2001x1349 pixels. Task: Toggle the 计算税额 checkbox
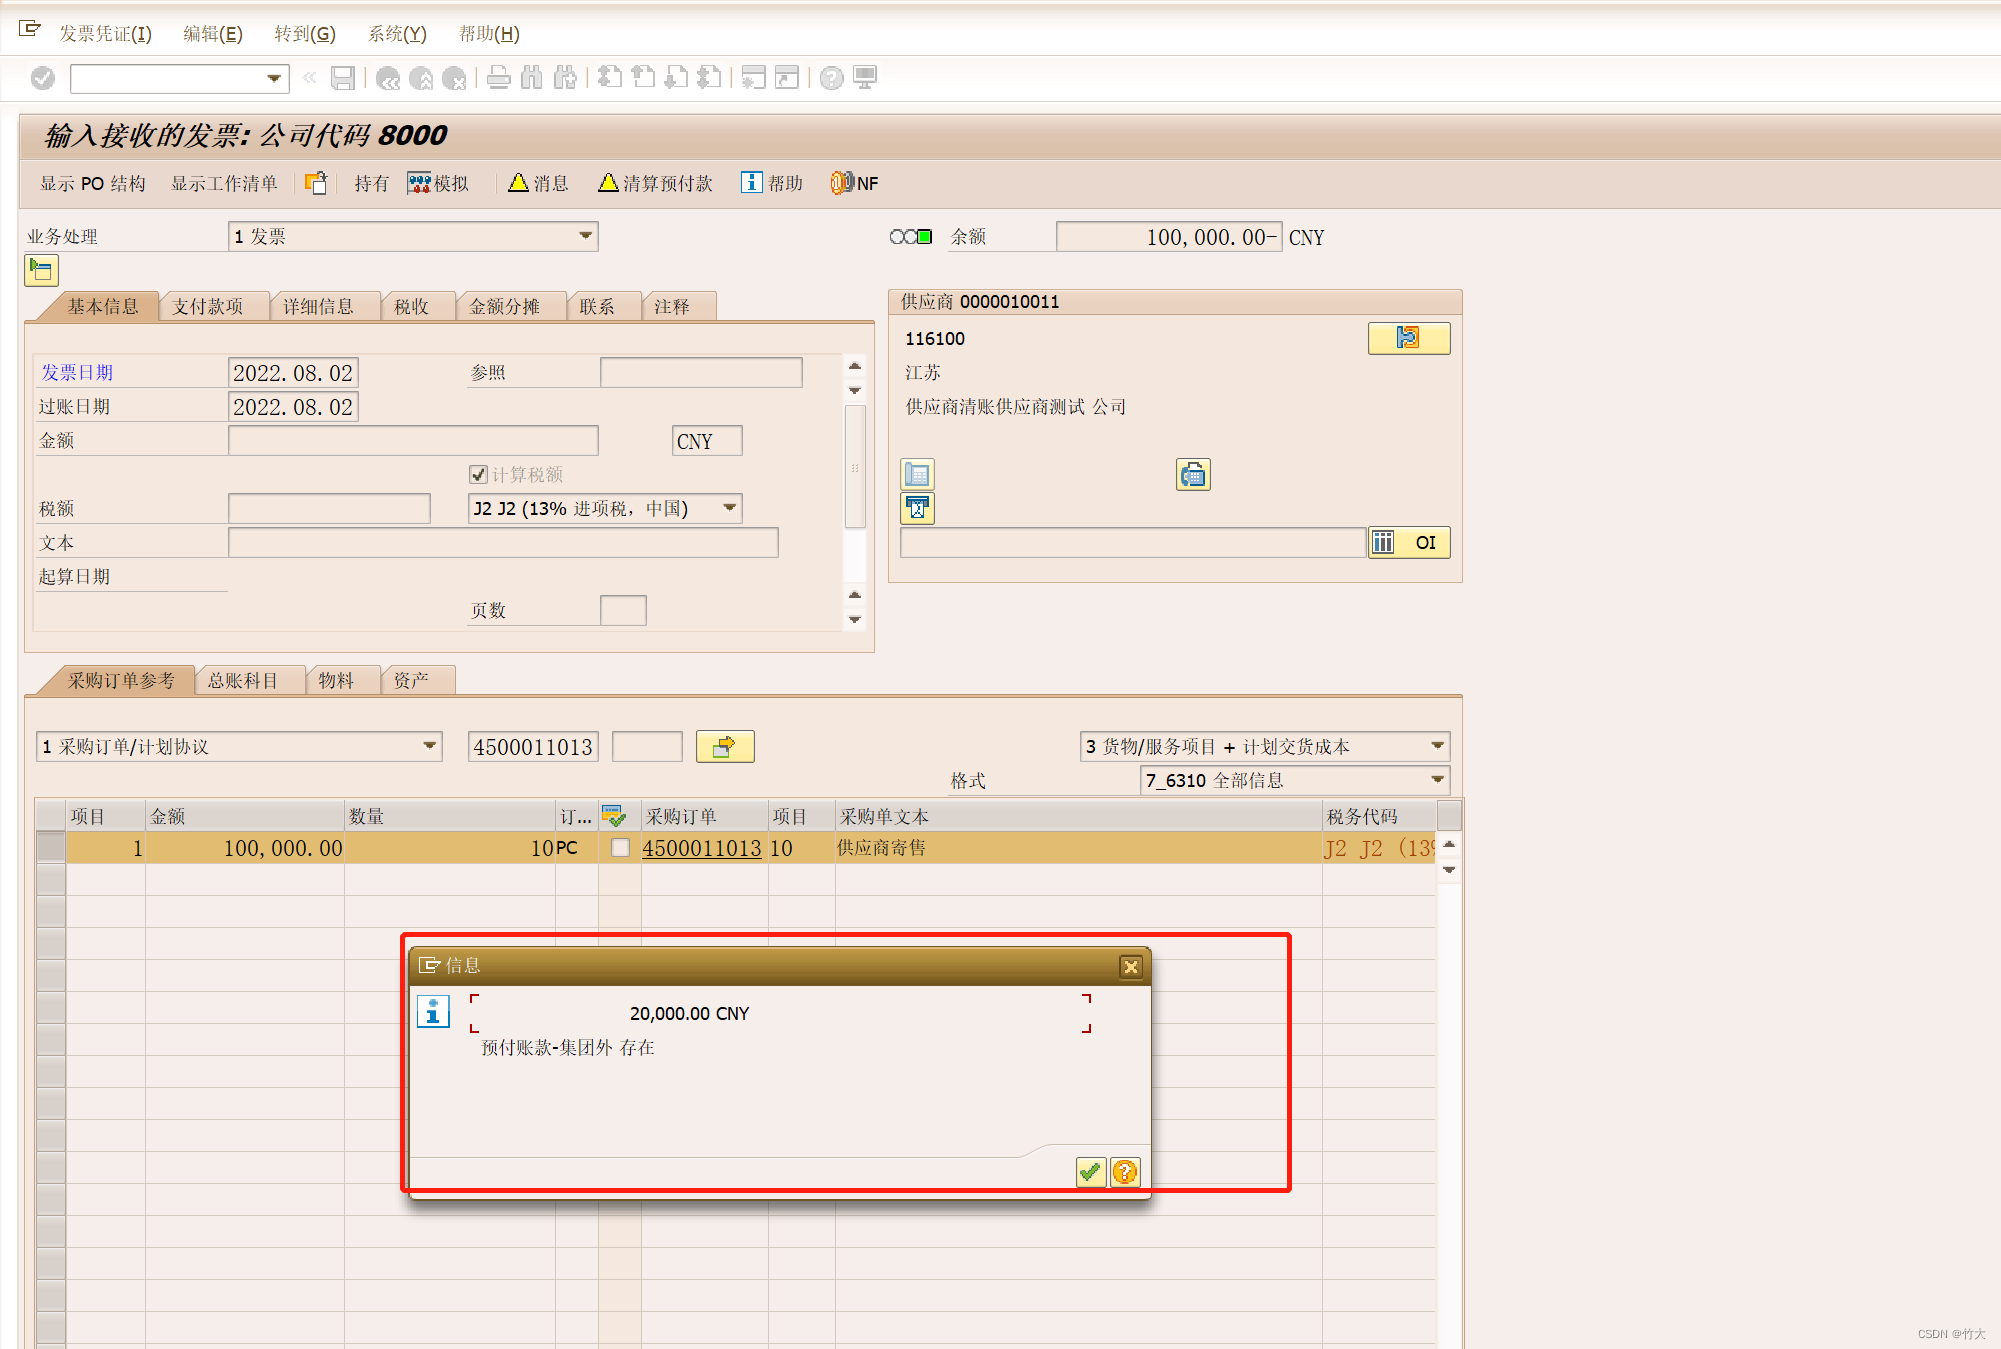coord(478,474)
